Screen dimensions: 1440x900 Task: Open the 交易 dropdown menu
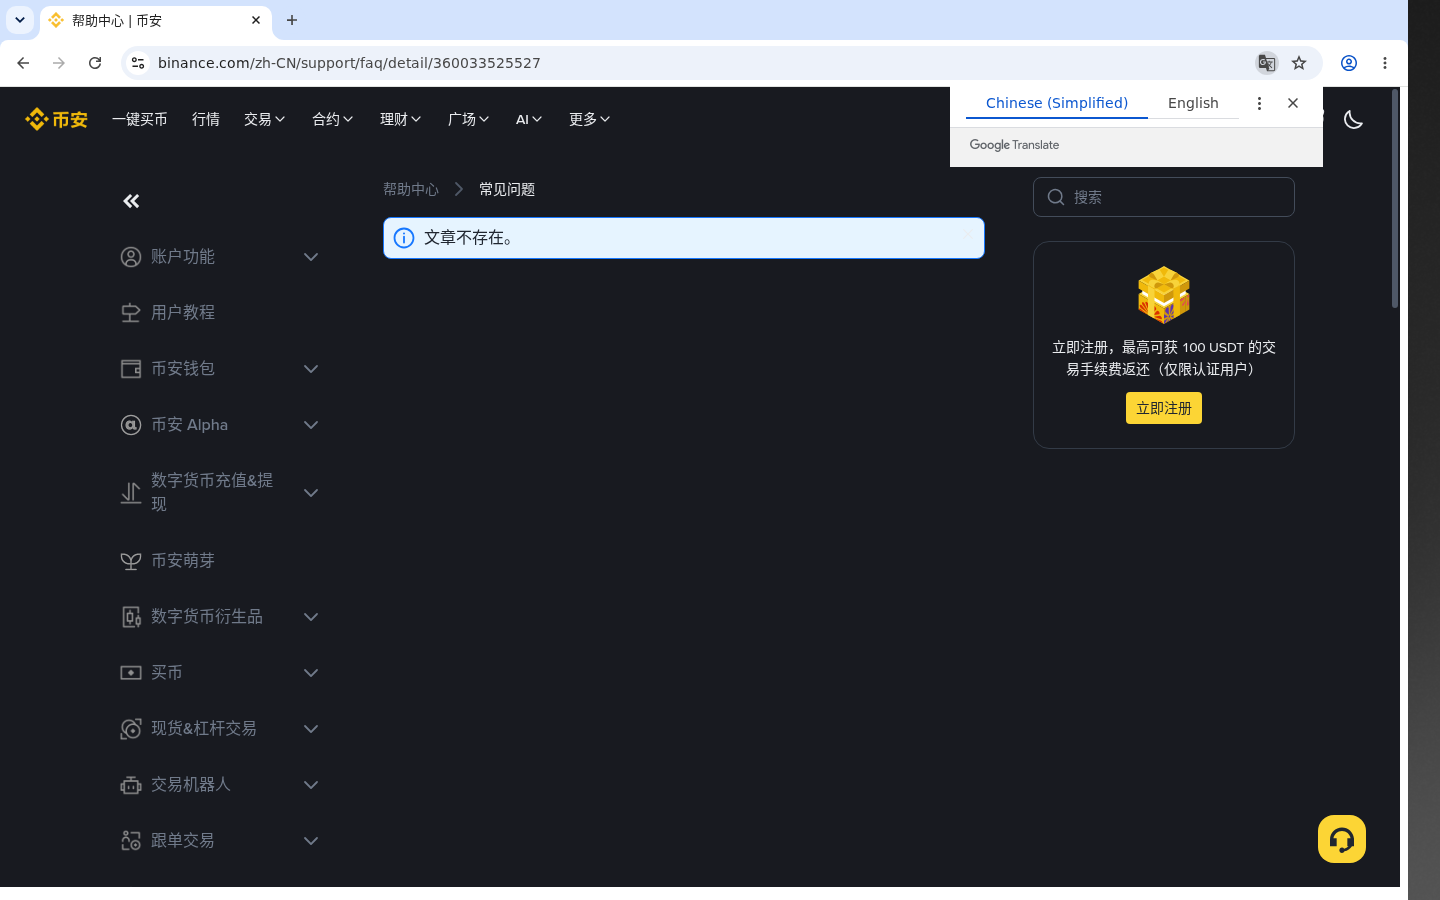coord(265,119)
